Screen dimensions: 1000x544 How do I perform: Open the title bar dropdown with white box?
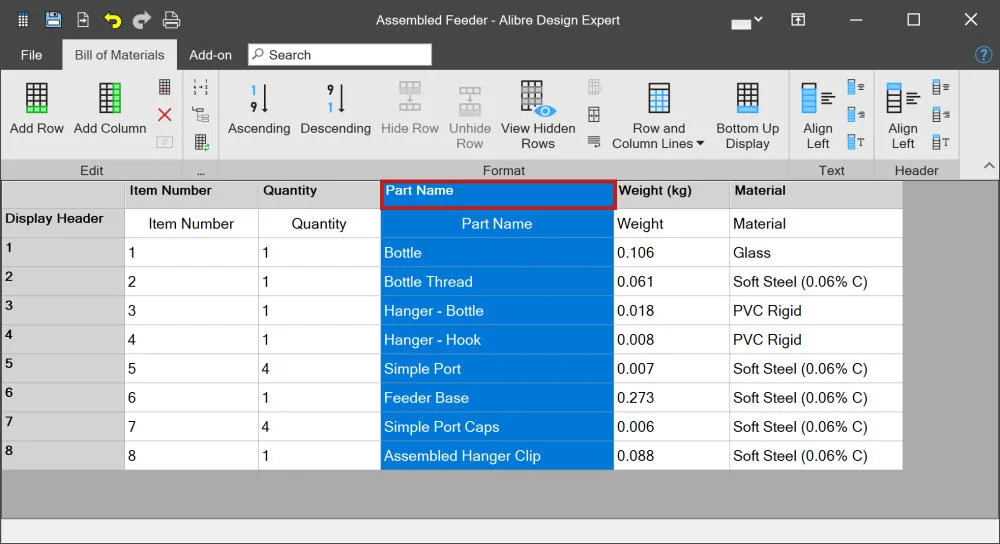tap(747, 22)
